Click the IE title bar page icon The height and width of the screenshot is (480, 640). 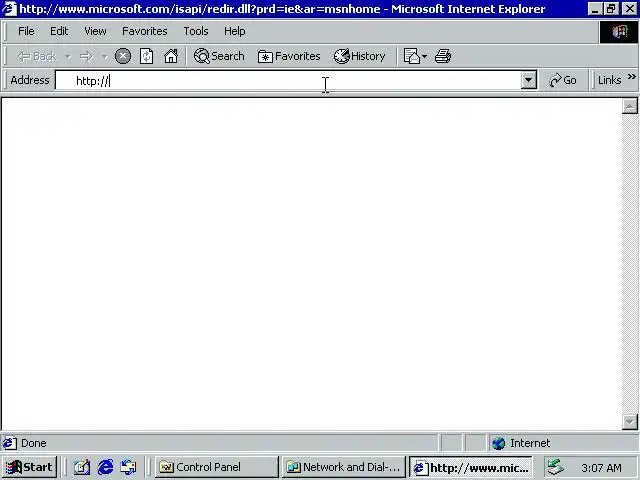9,9
